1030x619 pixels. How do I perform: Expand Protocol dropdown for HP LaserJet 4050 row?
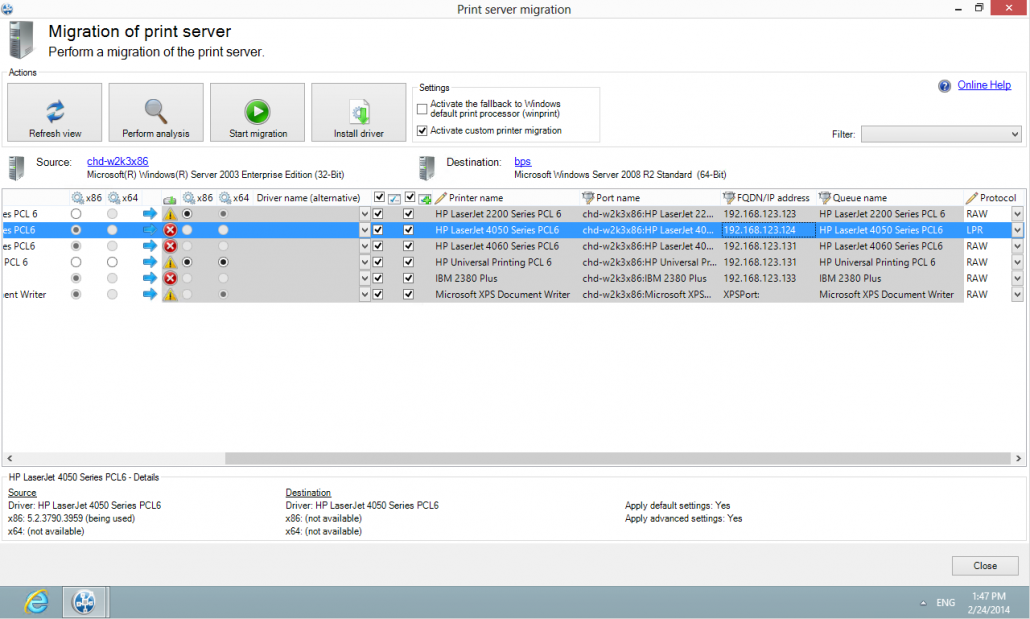[1017, 230]
